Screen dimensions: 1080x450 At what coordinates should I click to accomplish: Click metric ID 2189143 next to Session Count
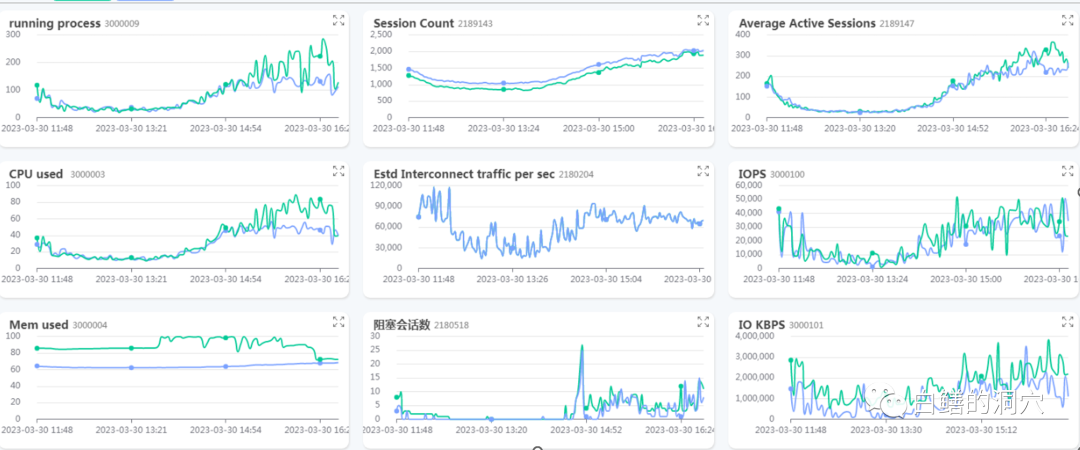click(x=475, y=23)
